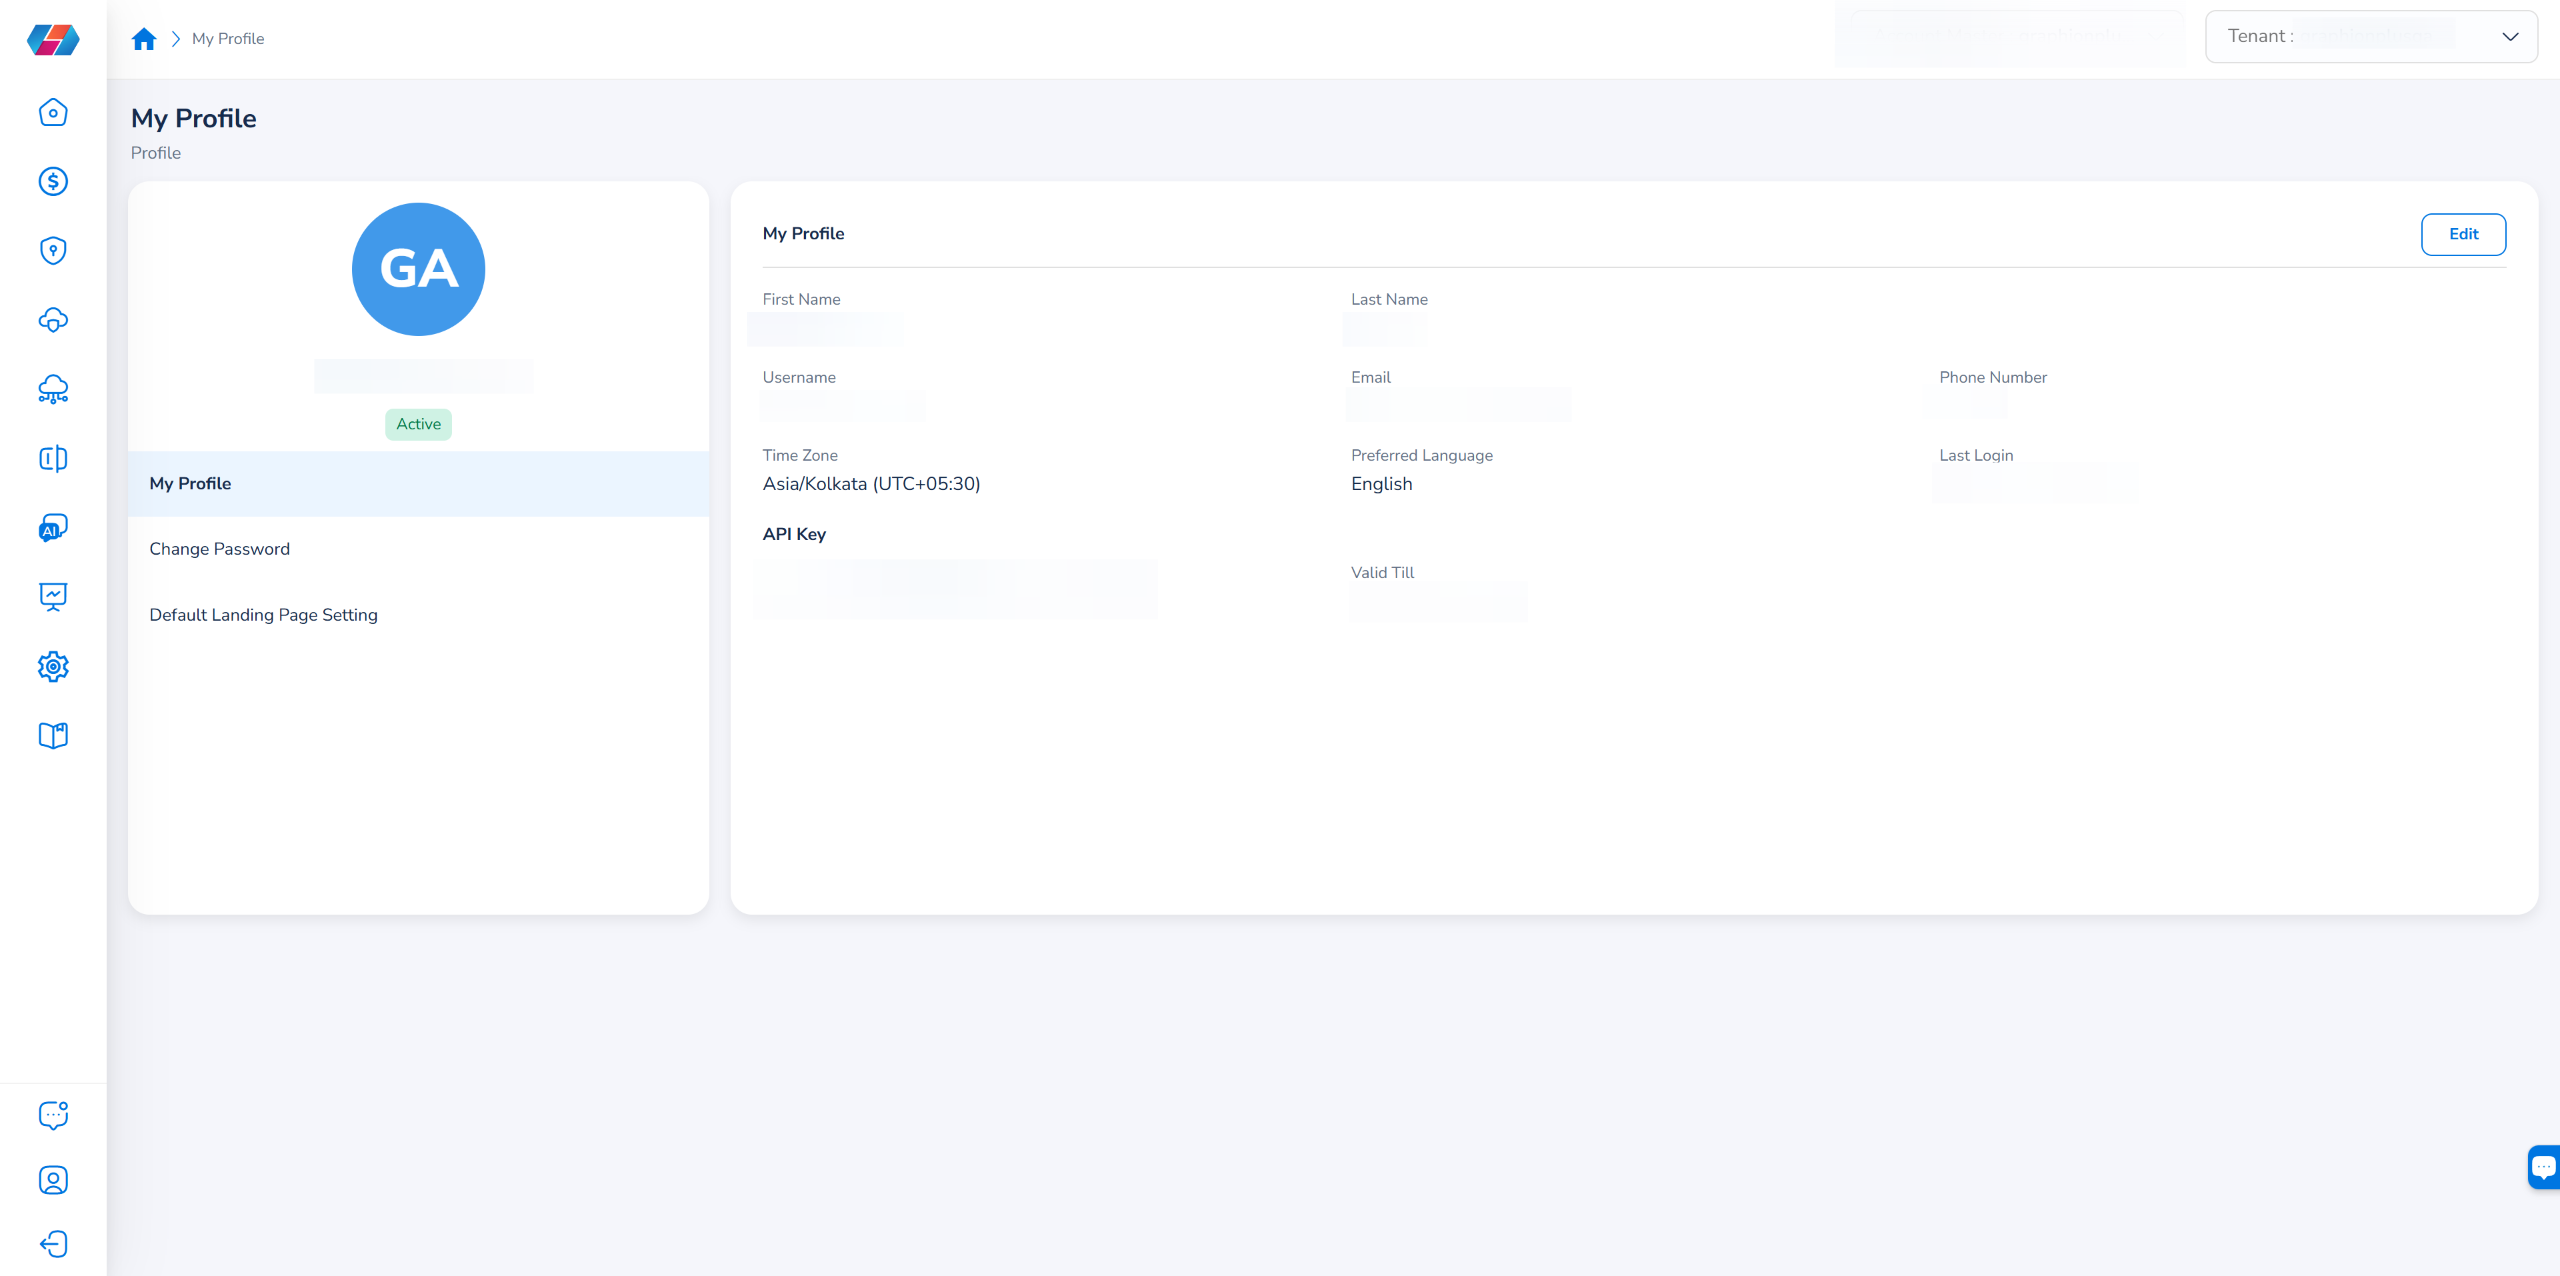The height and width of the screenshot is (1276, 2560).
Task: Click the AI chat assistant sidebar icon
Action: point(53,528)
